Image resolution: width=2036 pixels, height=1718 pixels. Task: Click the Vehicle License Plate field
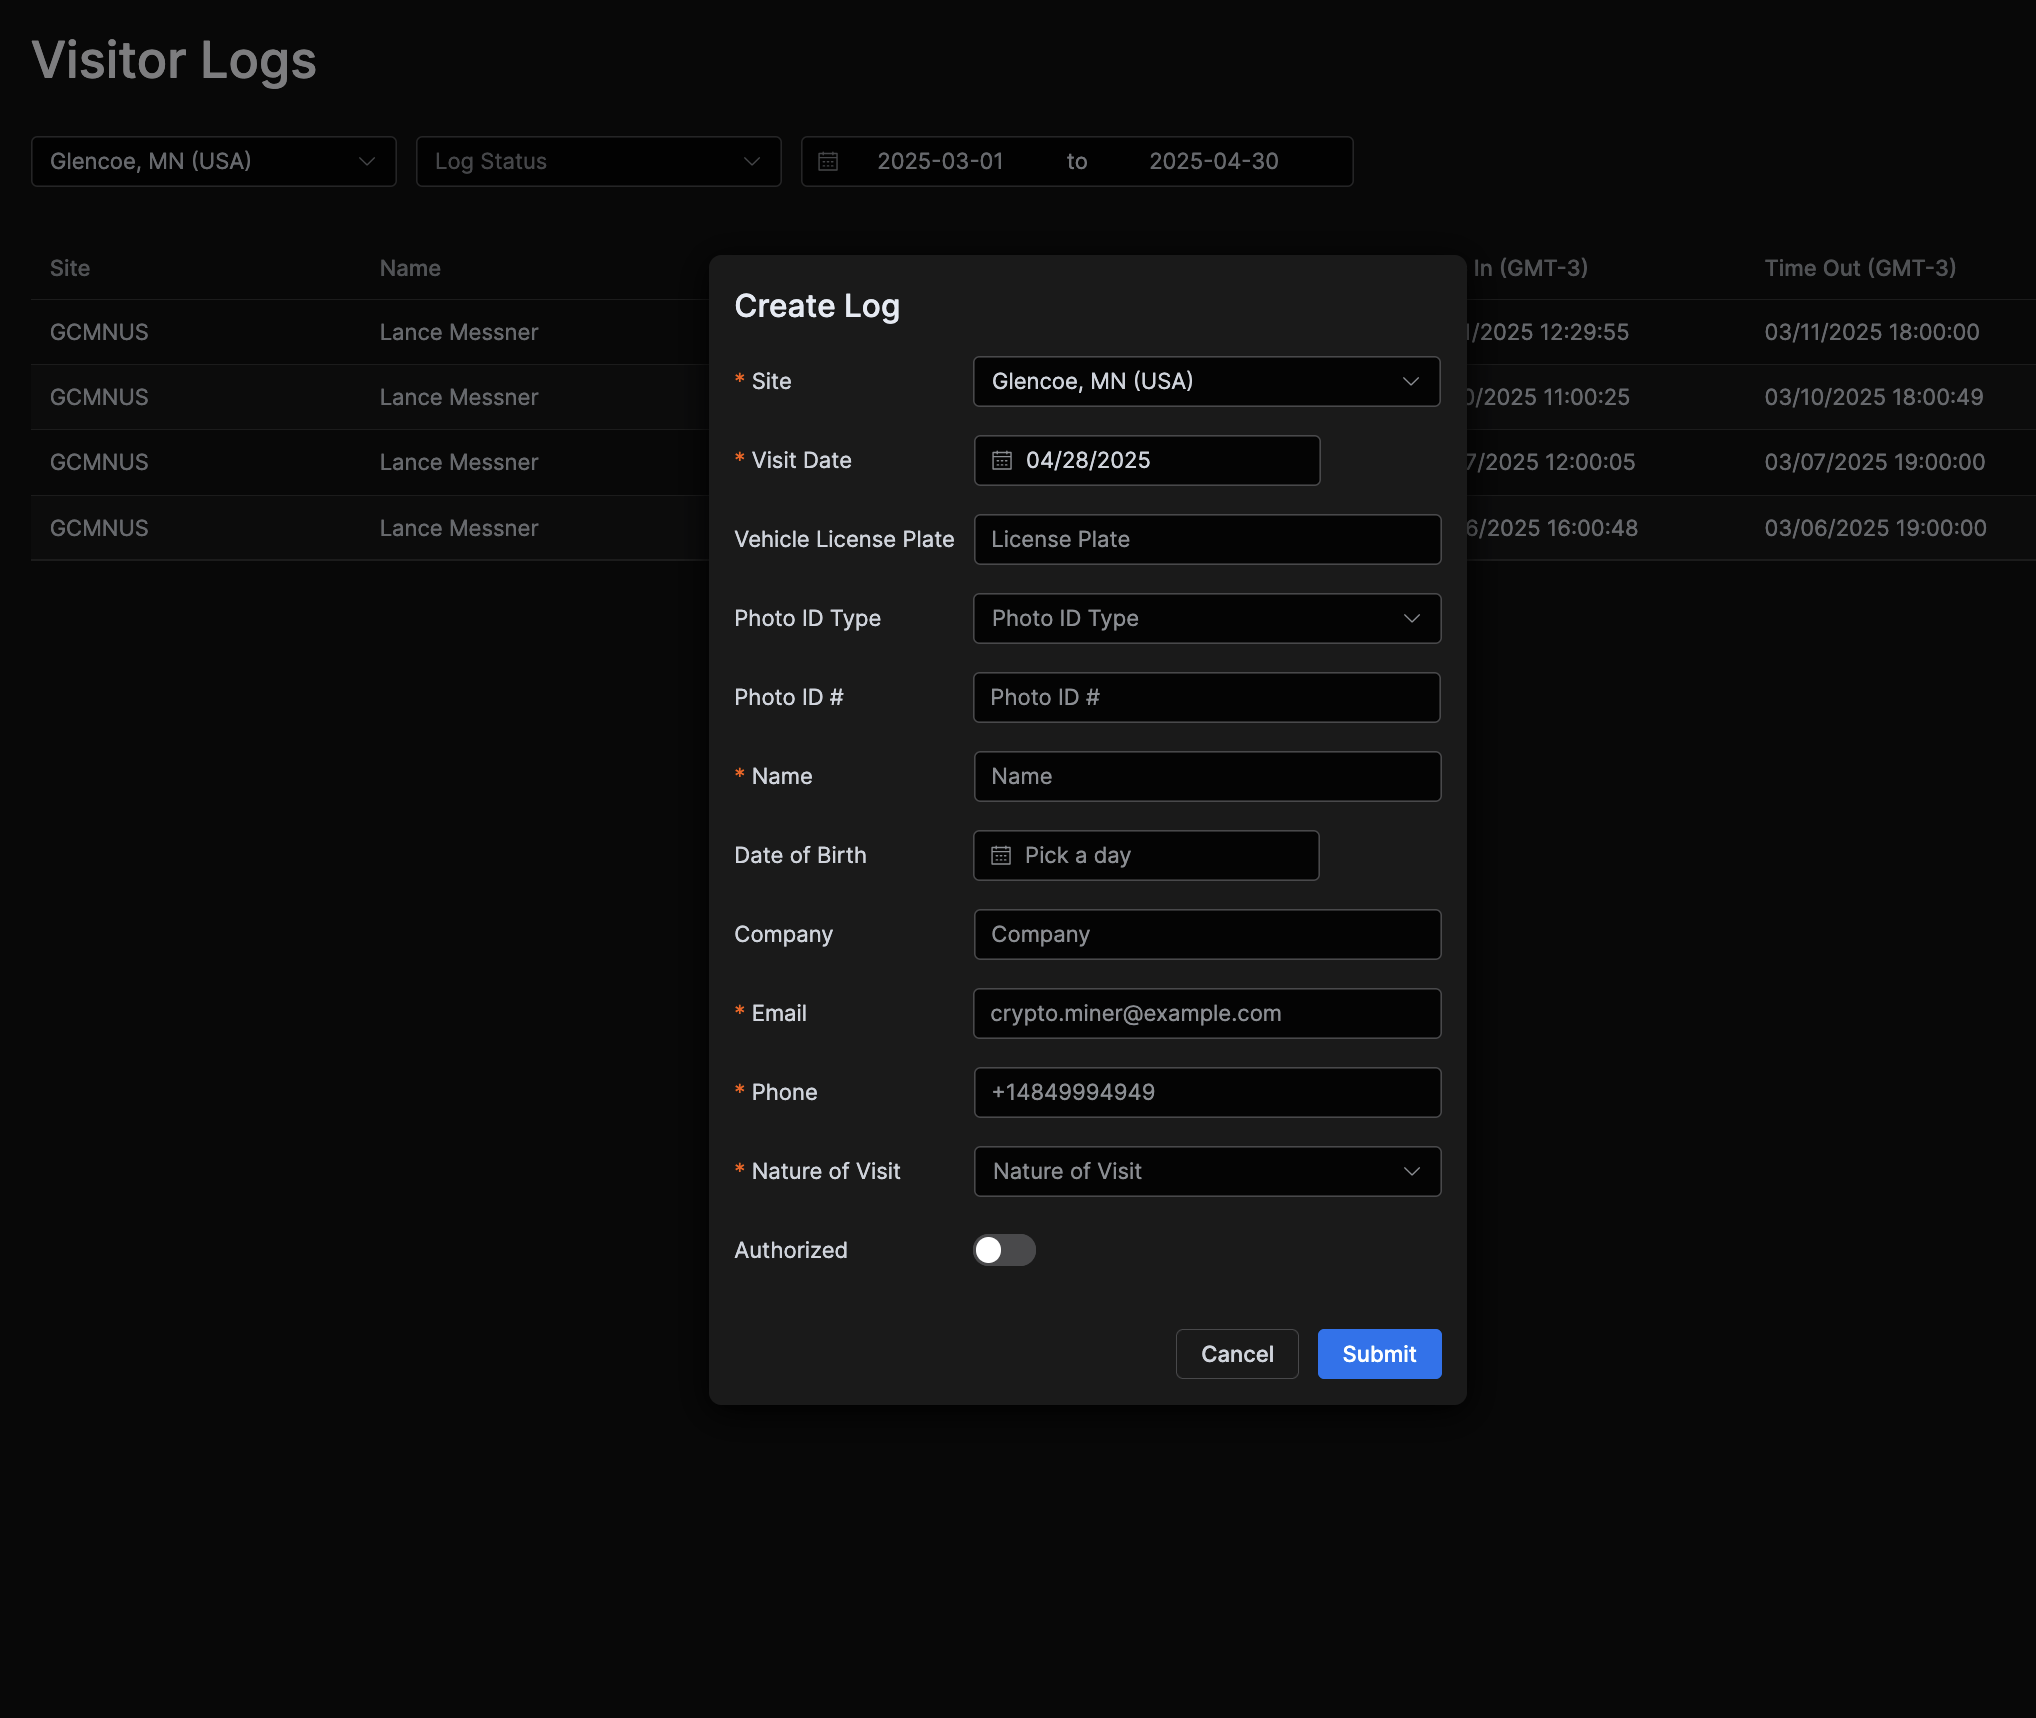[1206, 539]
